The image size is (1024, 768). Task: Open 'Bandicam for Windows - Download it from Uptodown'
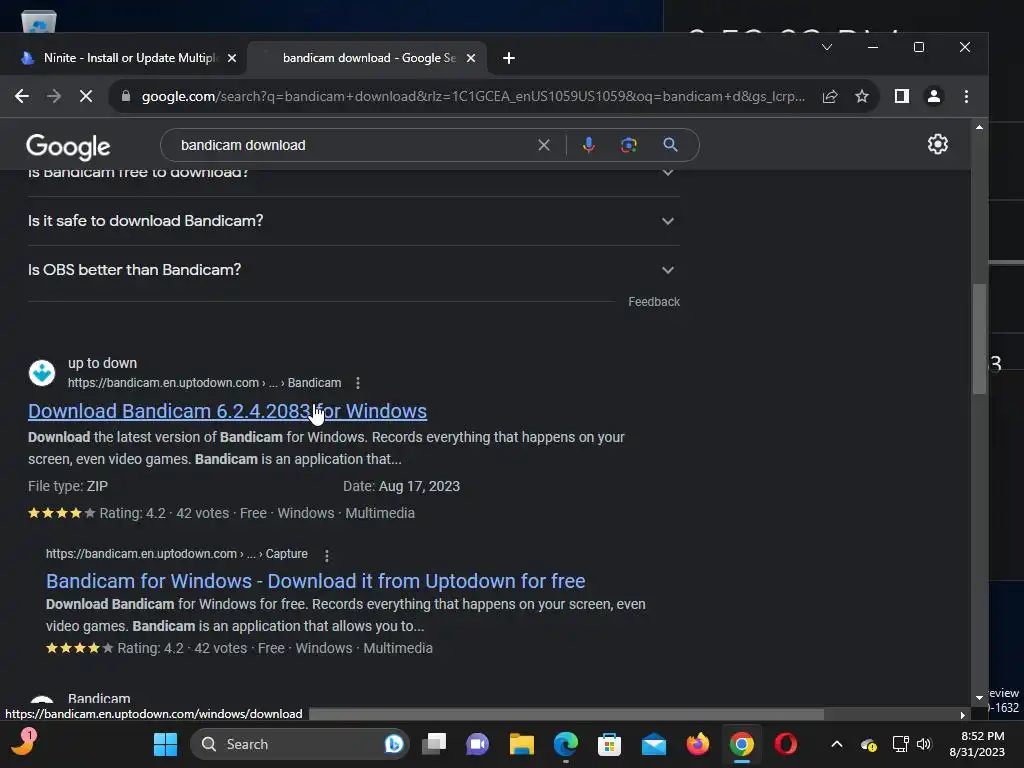tap(315, 581)
